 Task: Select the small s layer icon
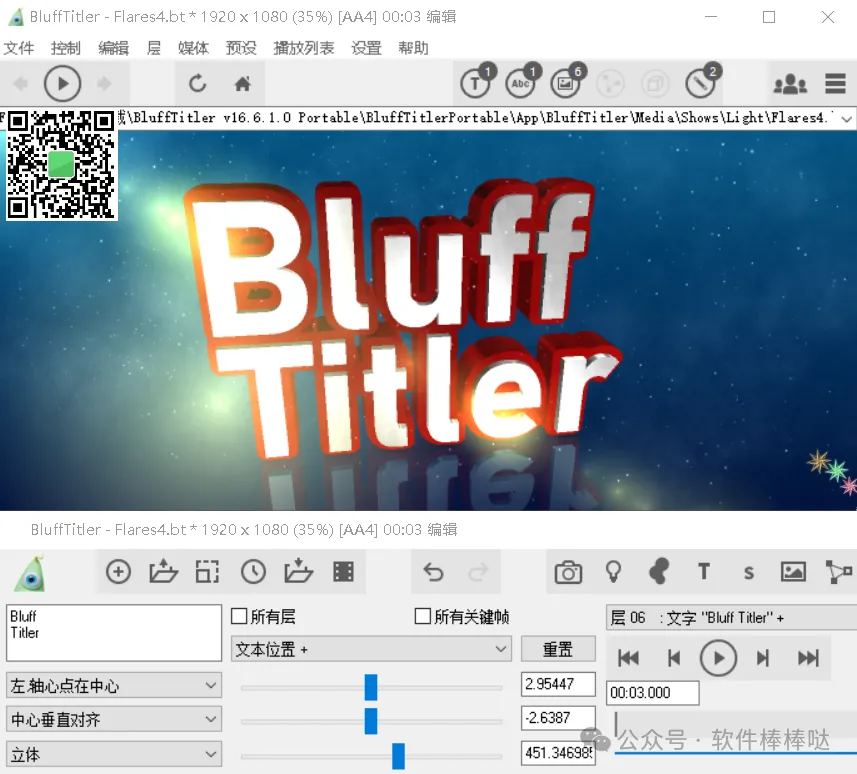(749, 573)
